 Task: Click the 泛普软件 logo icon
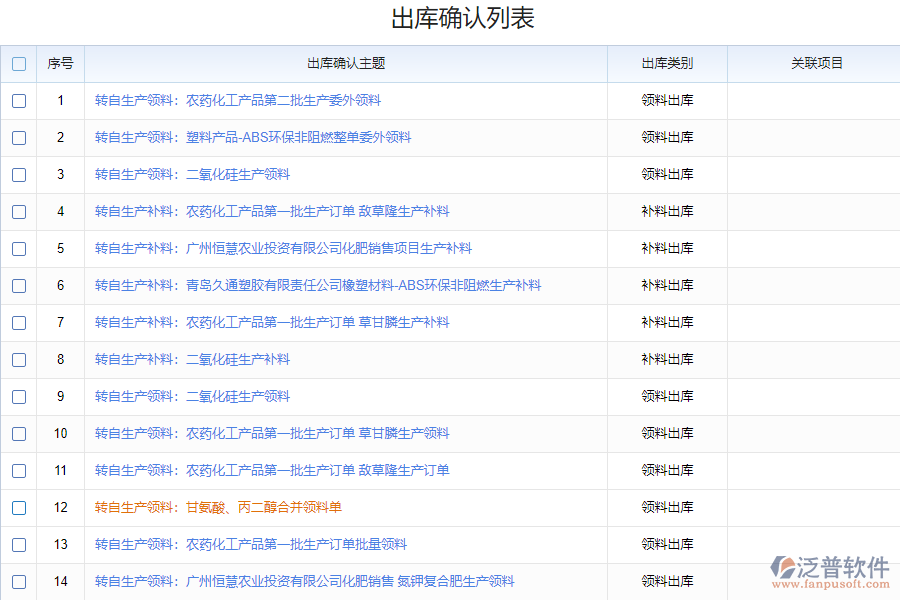pyautogui.click(x=782, y=568)
